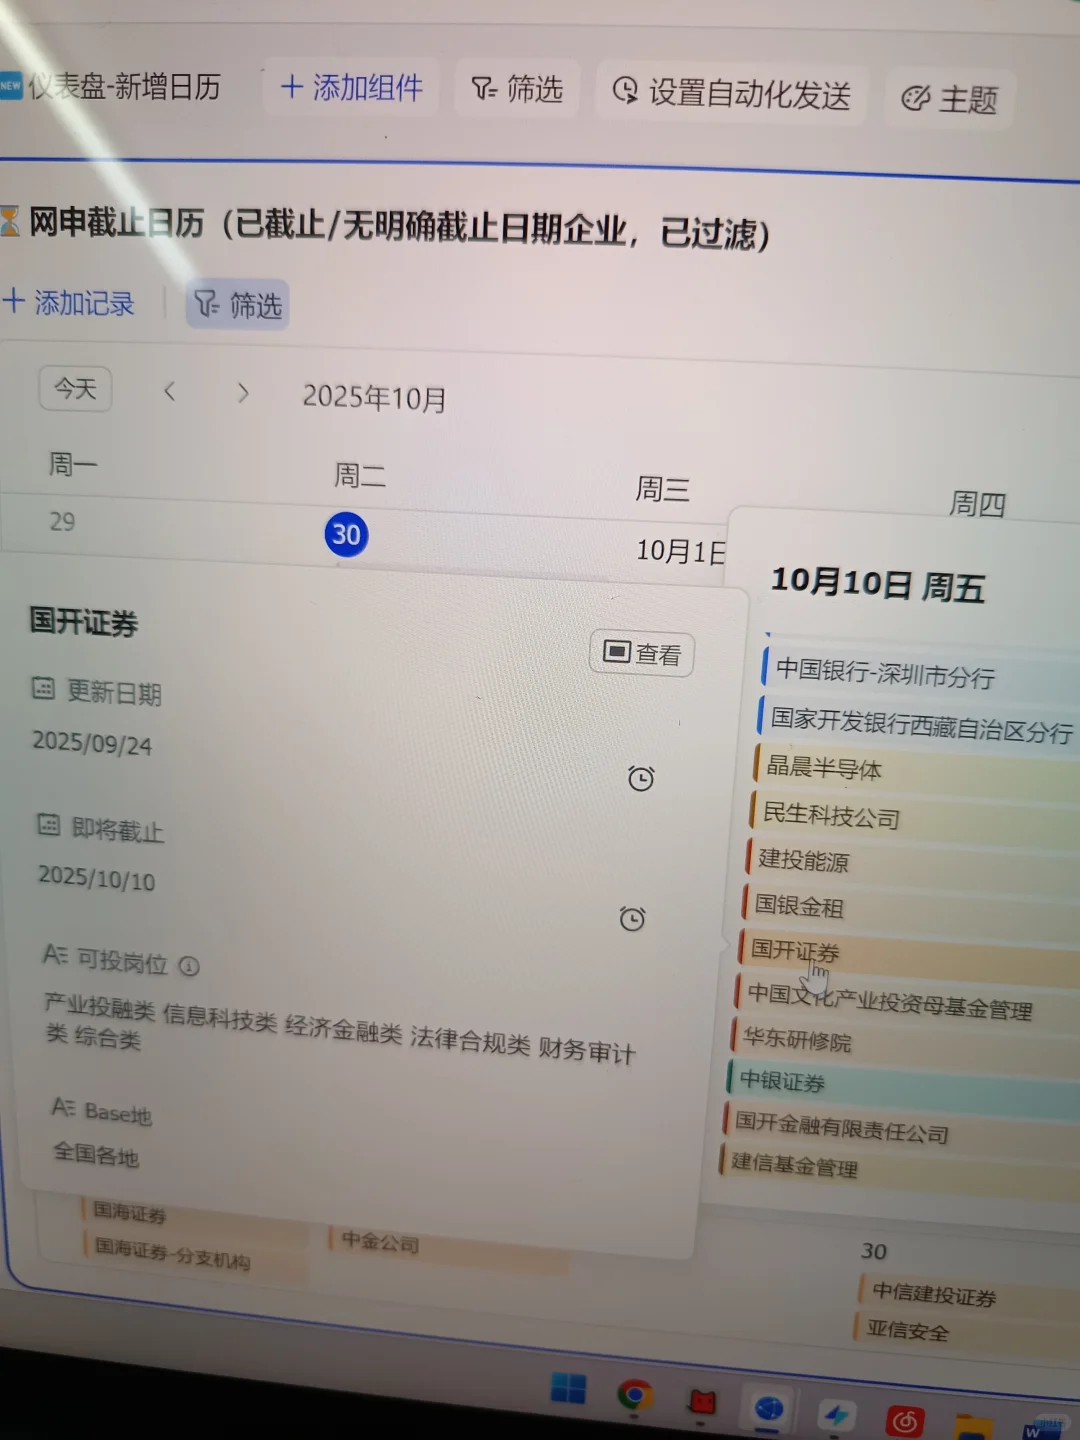Click the 添加组件 button
1080x1440 pixels.
(x=351, y=88)
